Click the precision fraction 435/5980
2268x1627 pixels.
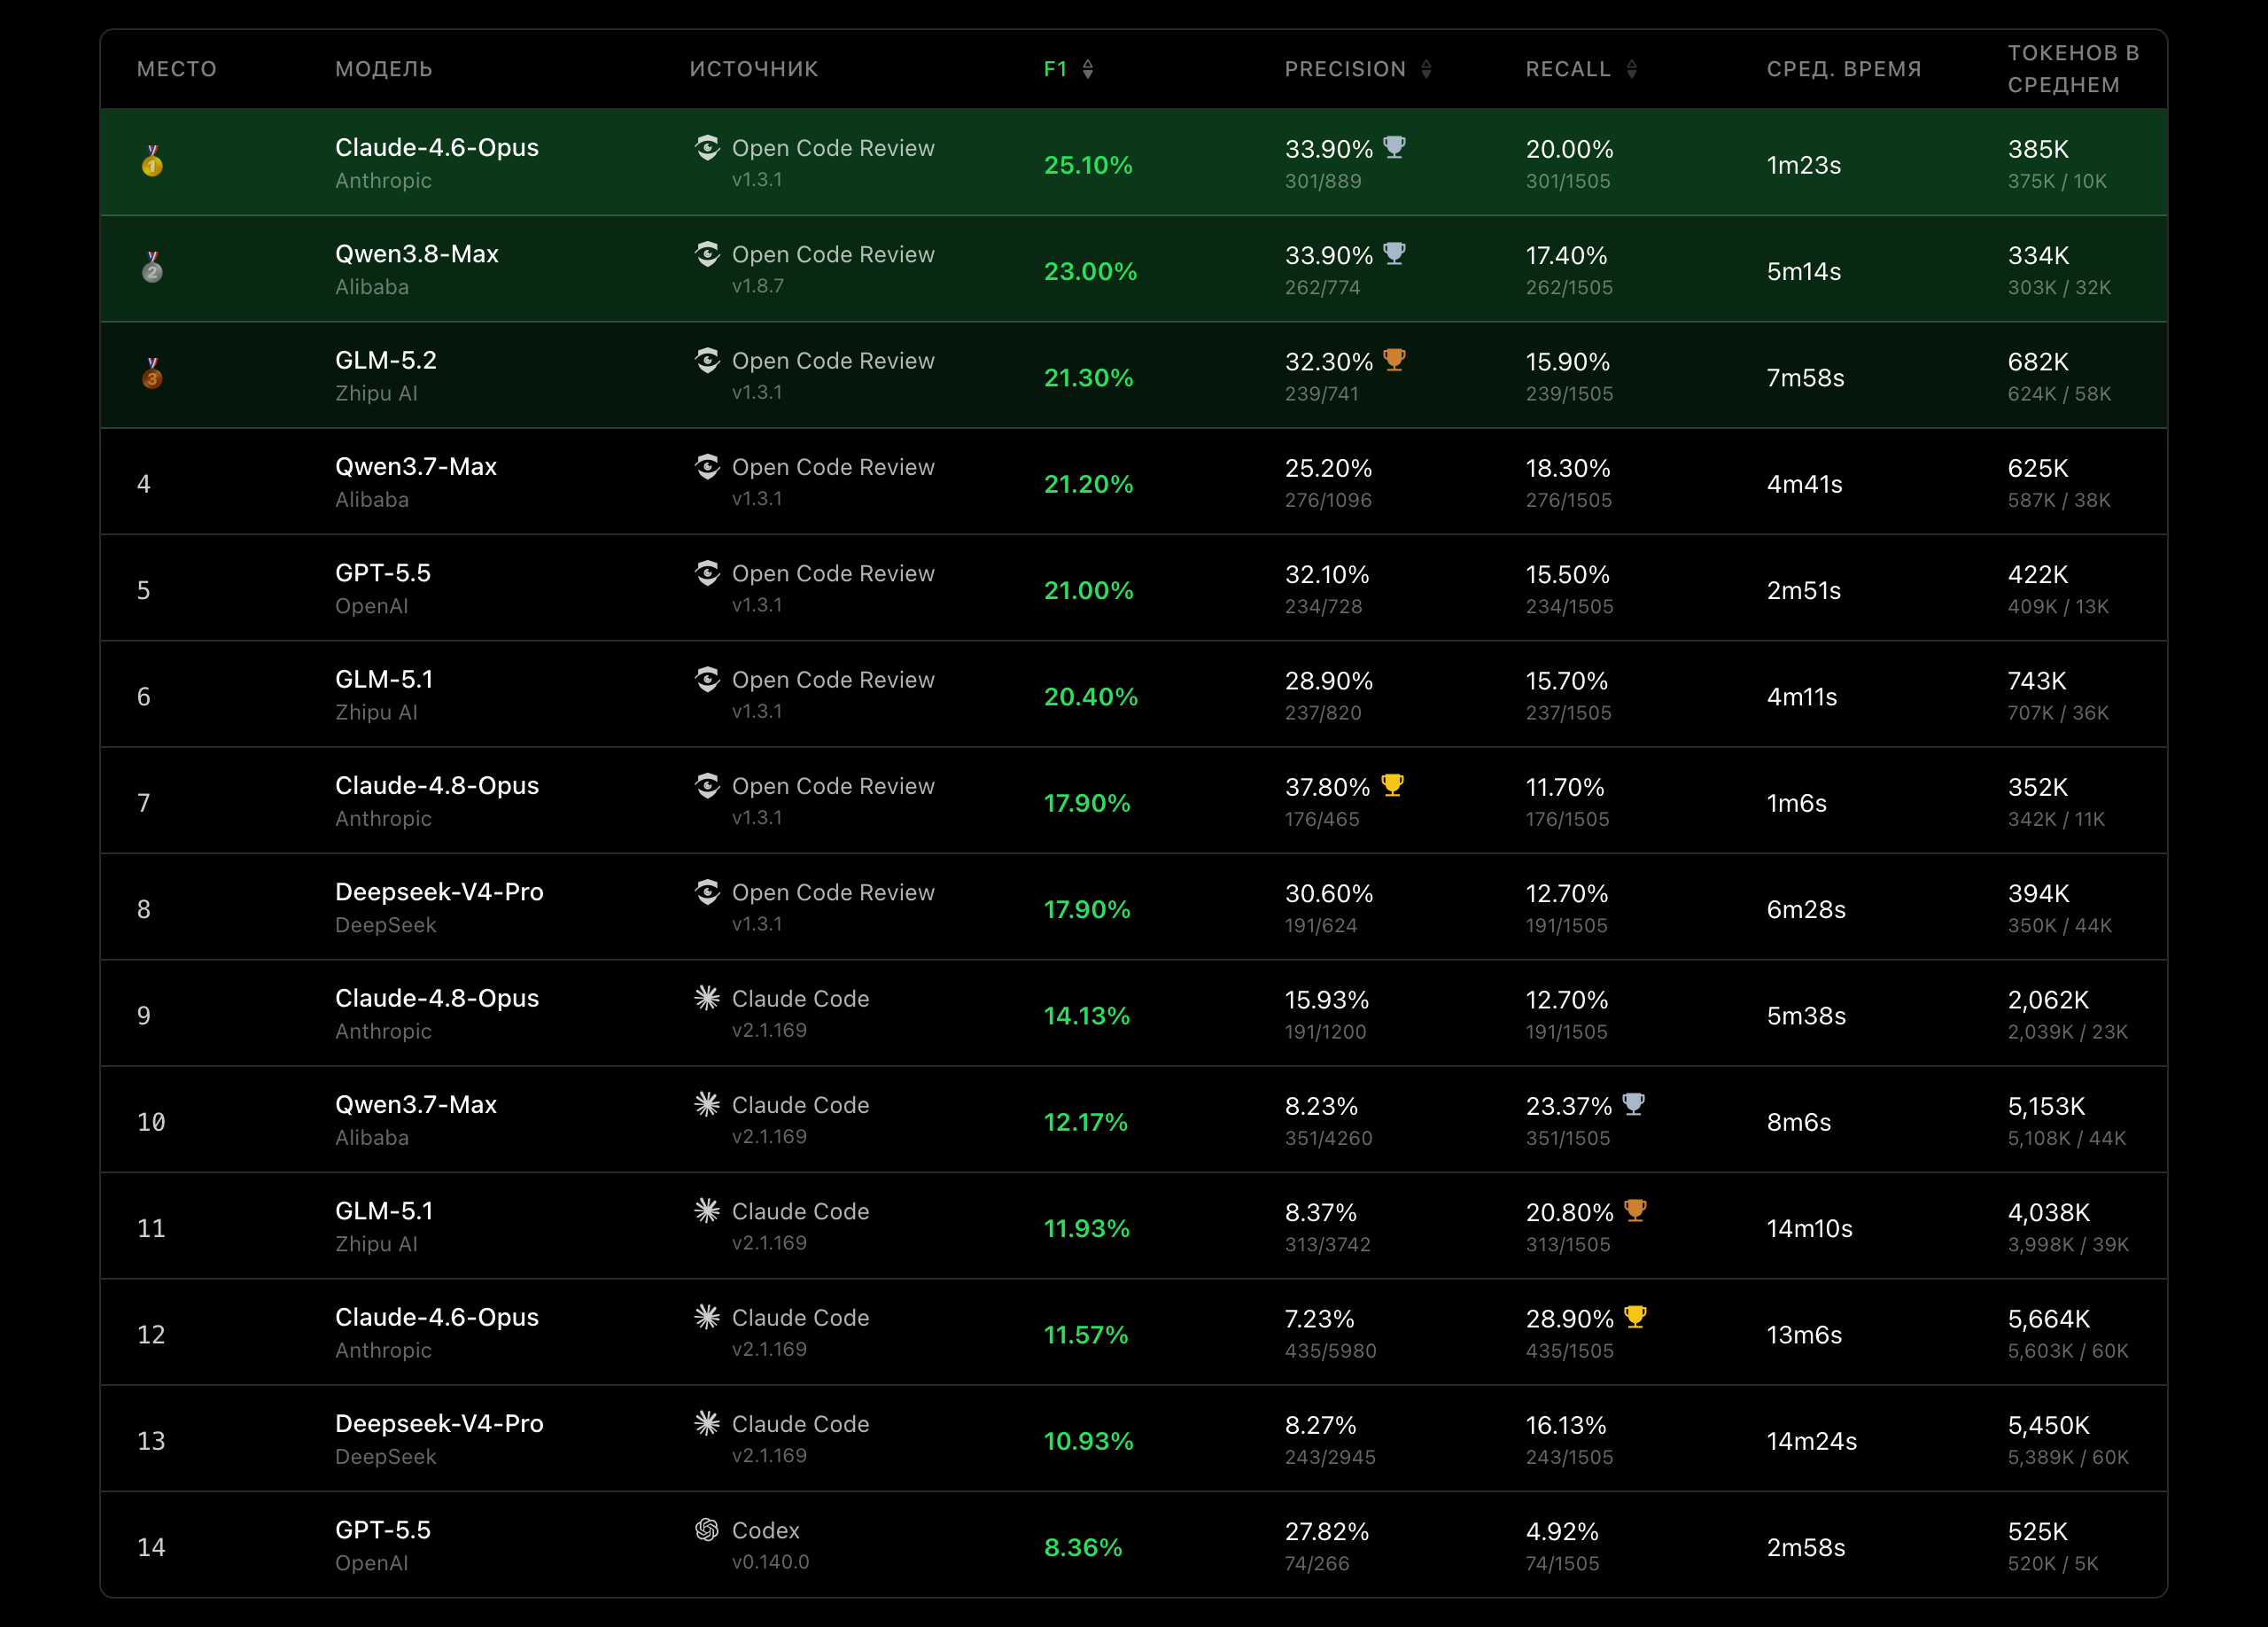coord(1330,1351)
